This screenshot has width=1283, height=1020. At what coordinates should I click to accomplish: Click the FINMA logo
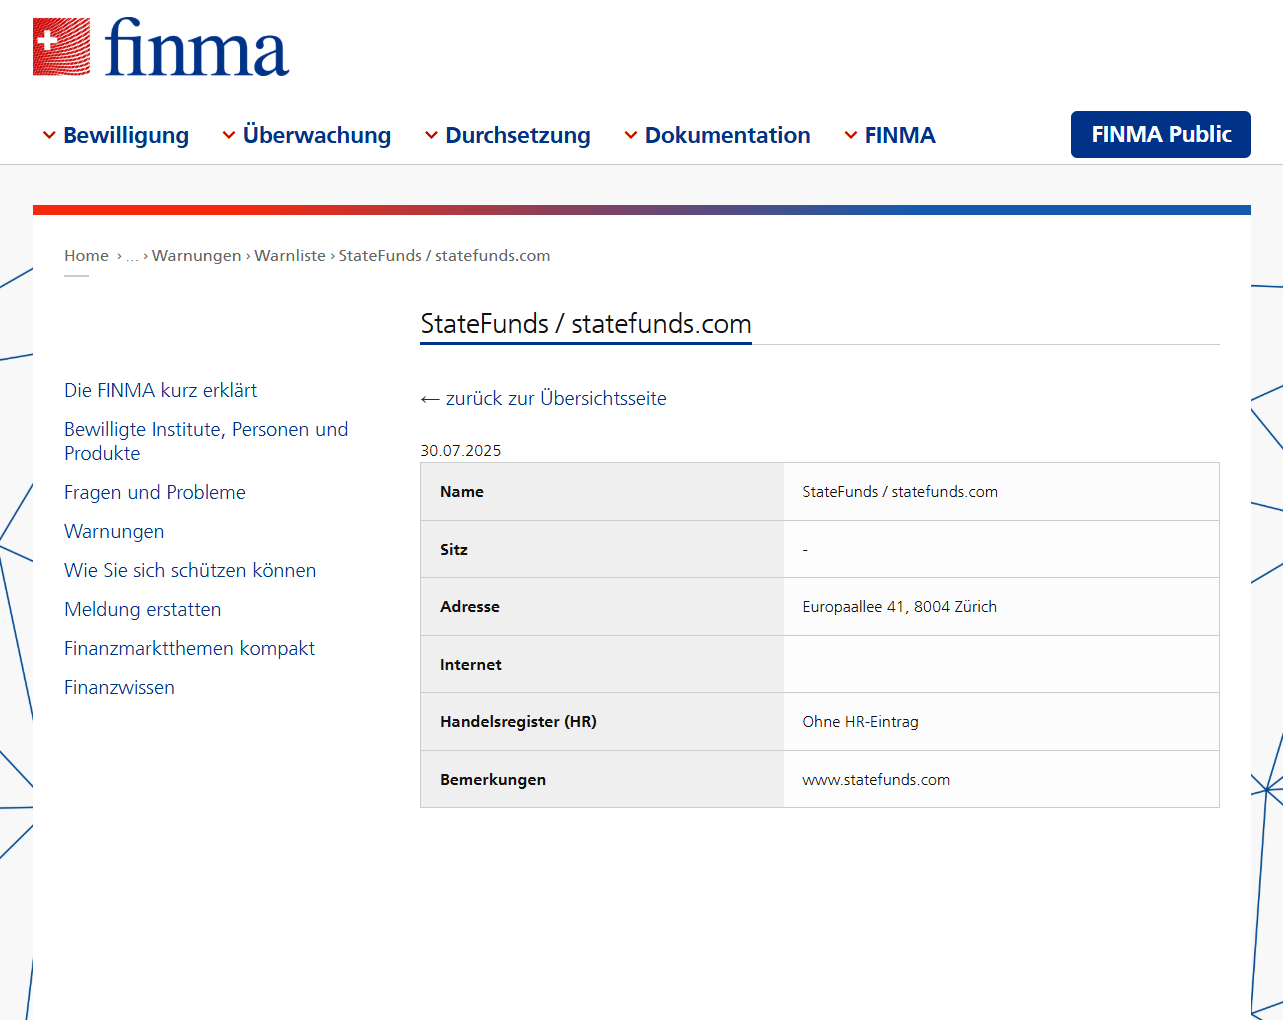pyautogui.click(x=161, y=47)
